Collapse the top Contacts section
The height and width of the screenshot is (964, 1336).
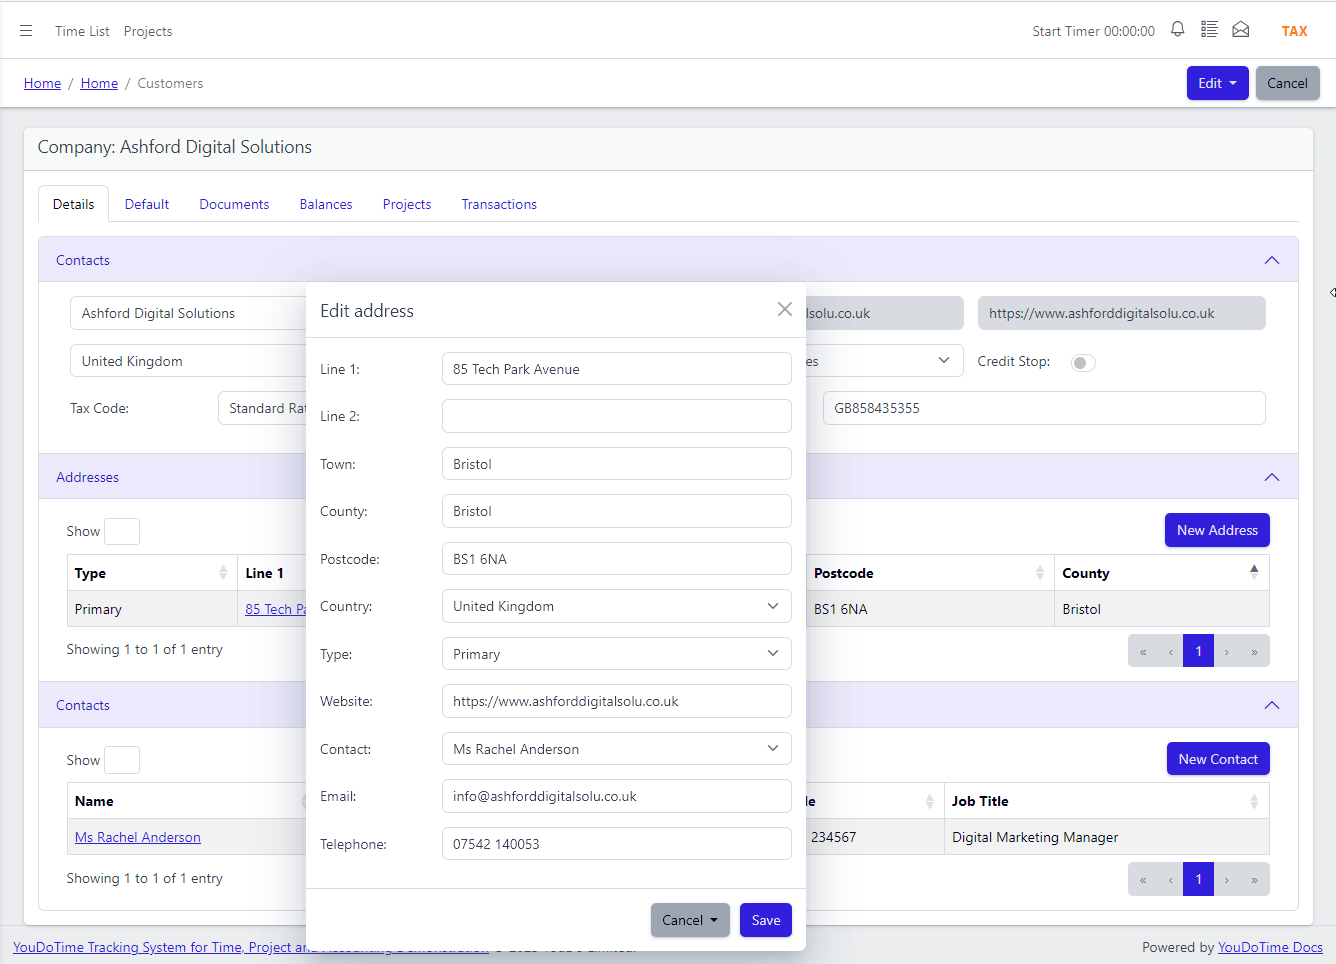point(1272,260)
